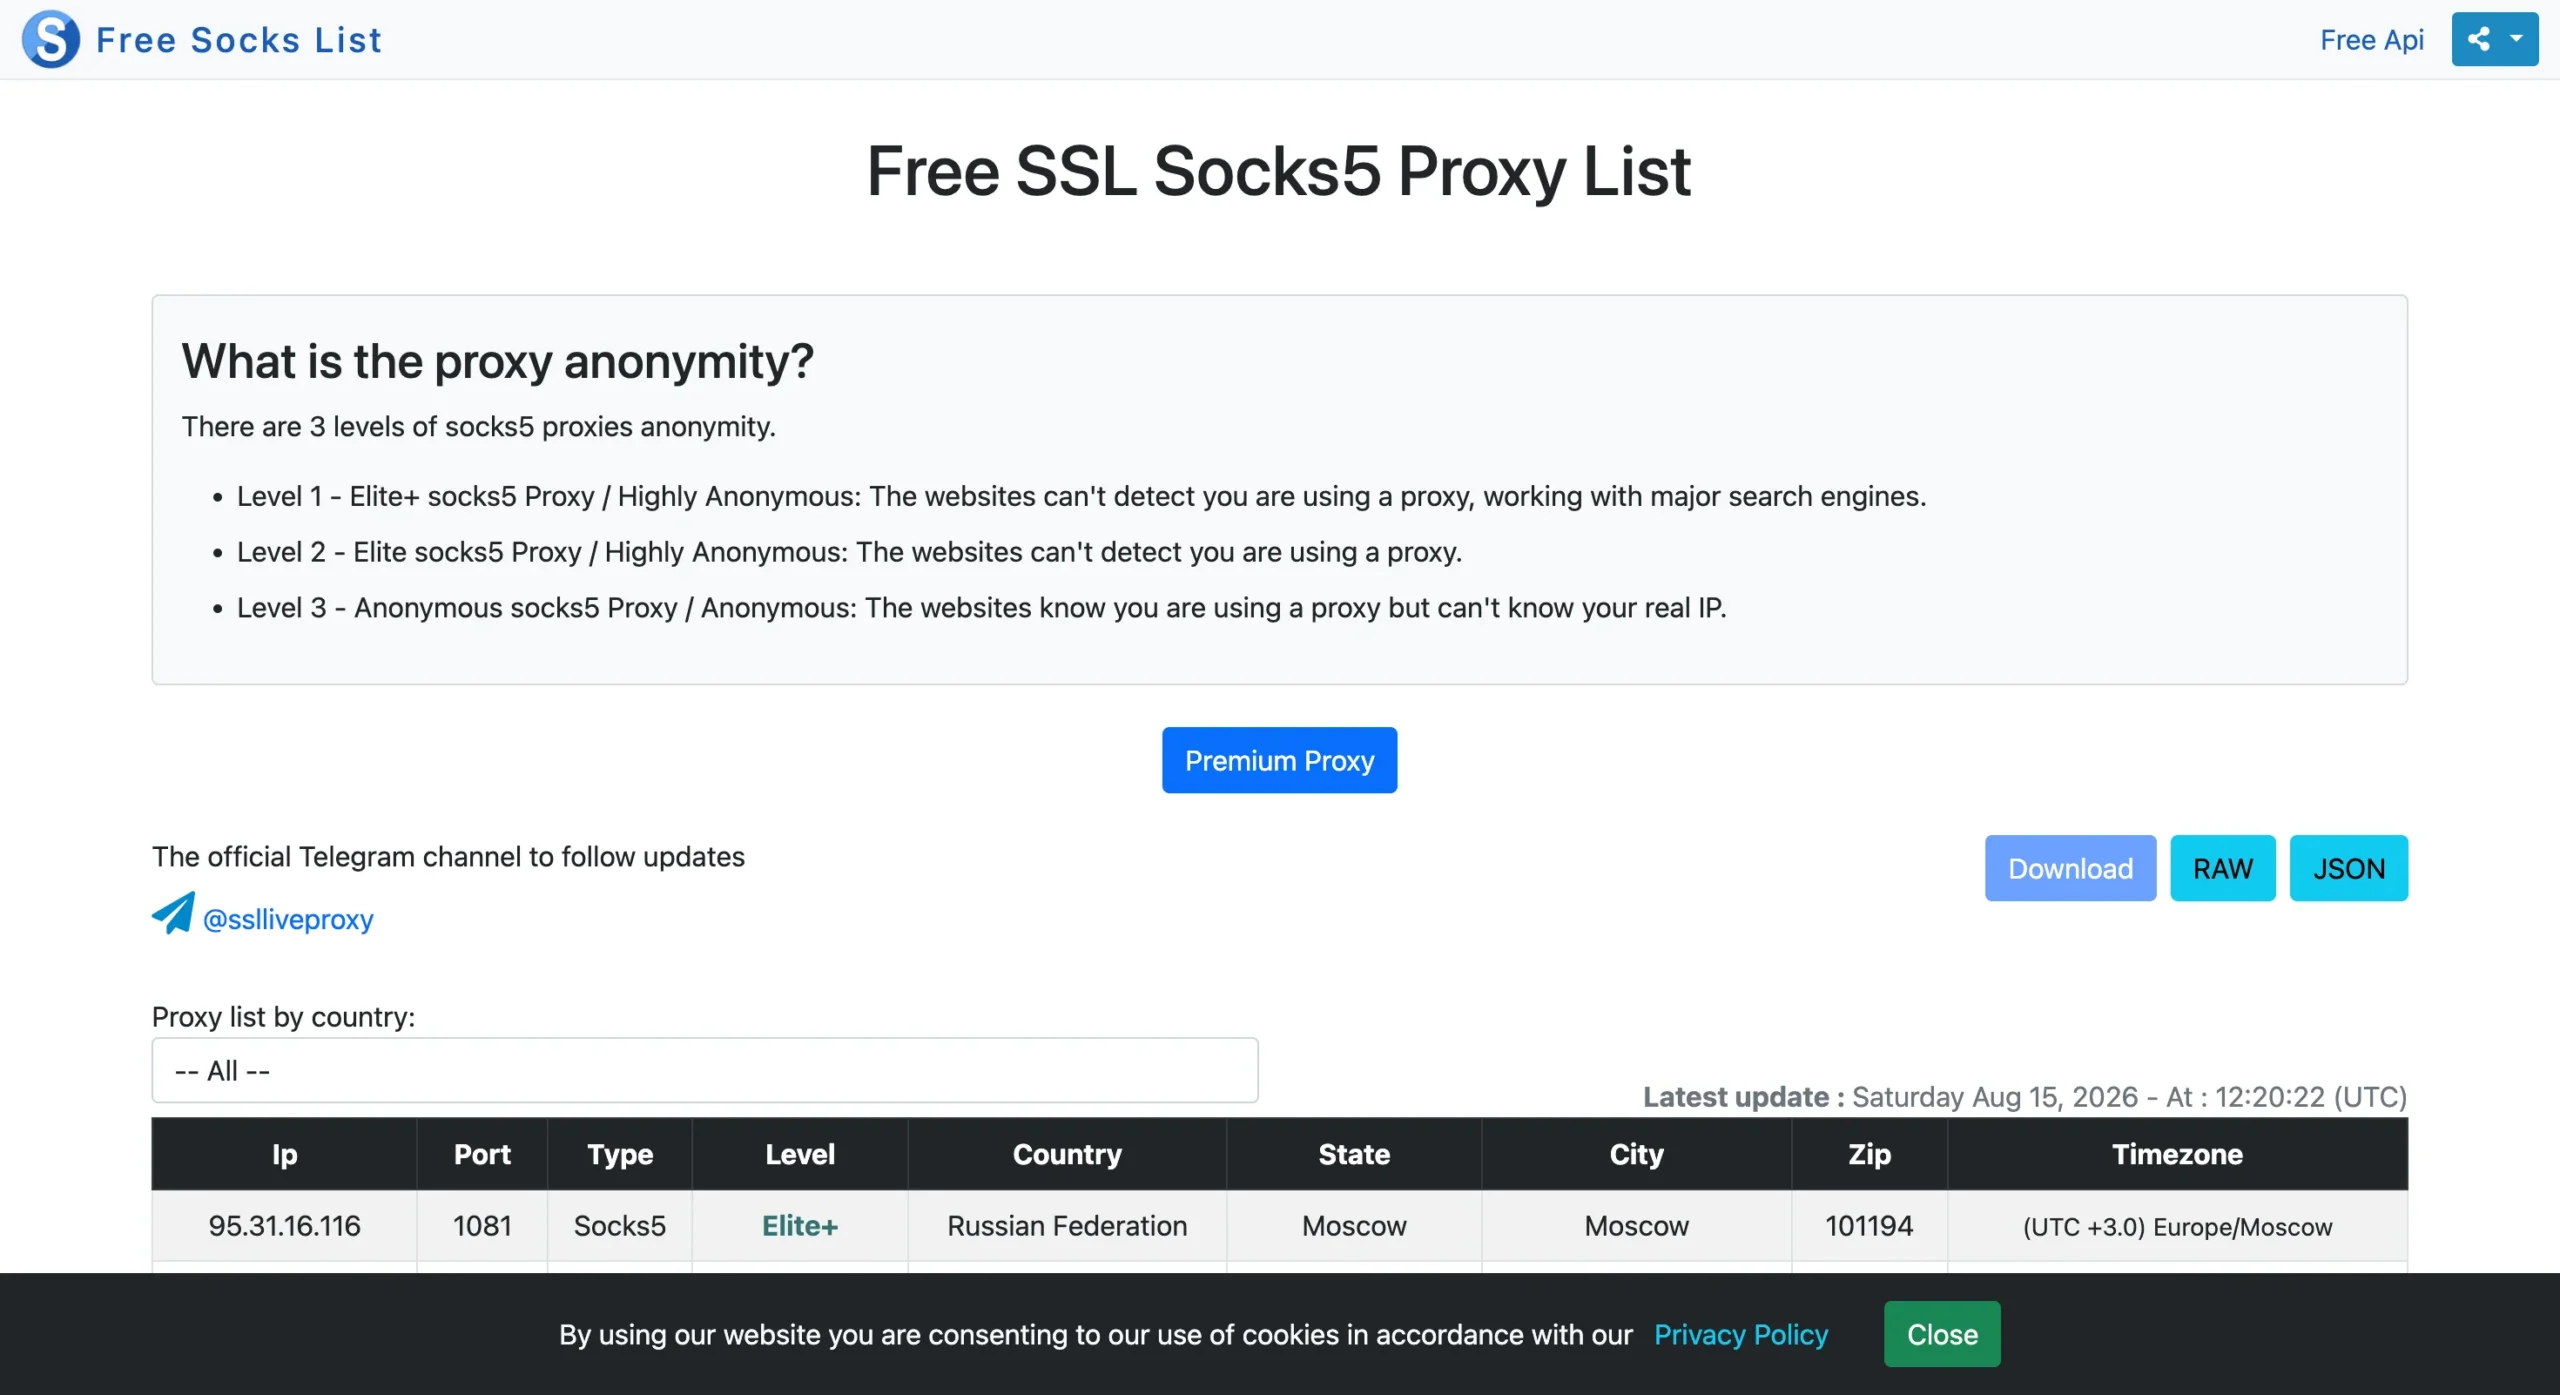
Task: Sort by the Type column header
Action: (x=620, y=1154)
